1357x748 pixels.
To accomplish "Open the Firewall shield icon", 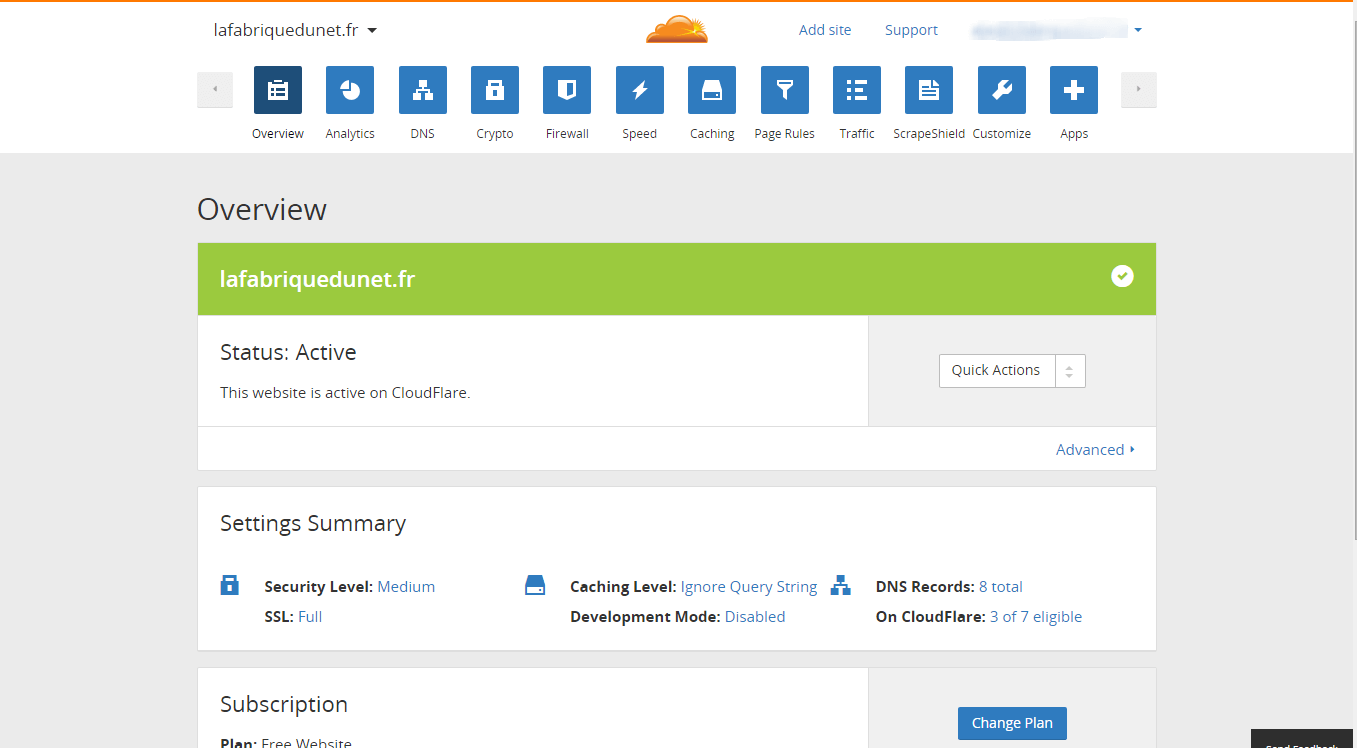I will point(567,90).
